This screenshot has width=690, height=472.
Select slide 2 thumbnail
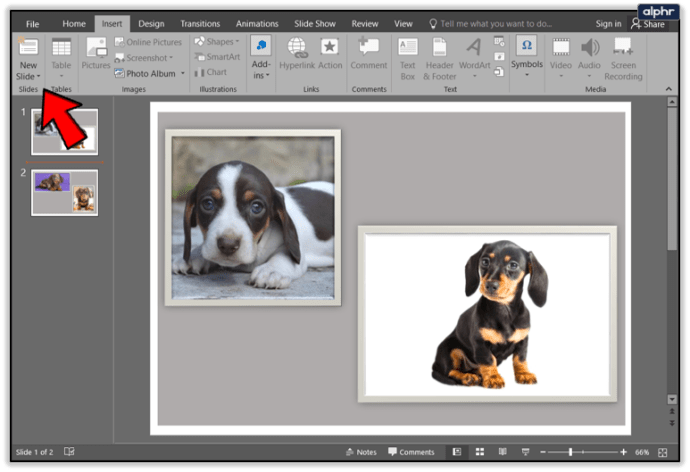65,191
